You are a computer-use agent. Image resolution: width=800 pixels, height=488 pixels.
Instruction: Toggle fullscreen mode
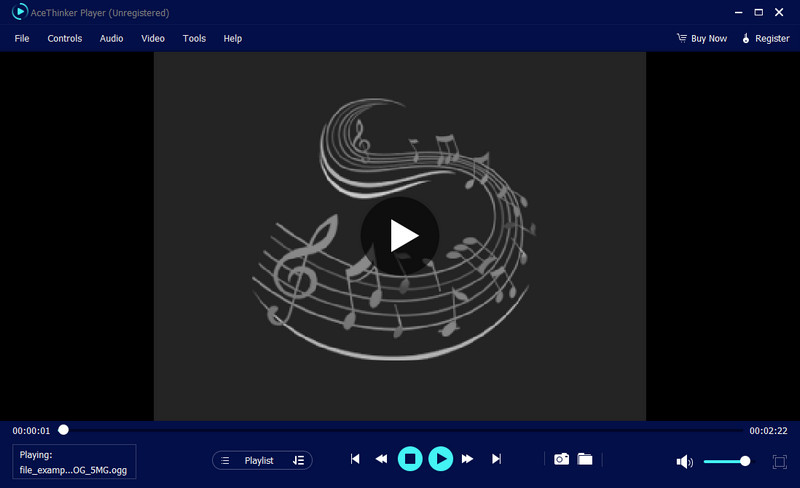780,461
